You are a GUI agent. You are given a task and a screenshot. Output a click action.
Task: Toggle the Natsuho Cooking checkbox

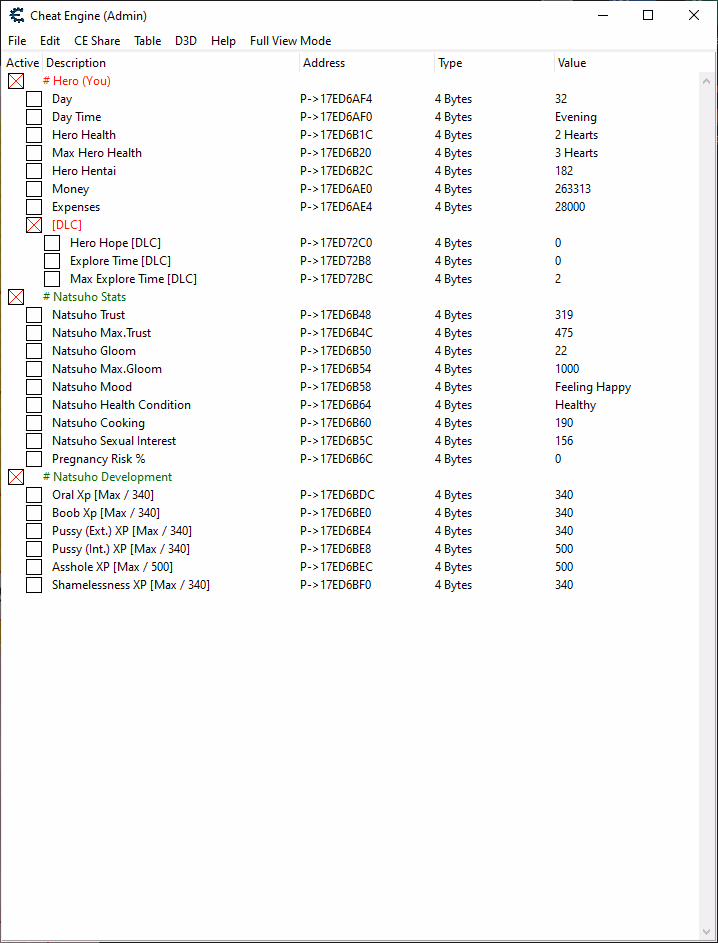[34, 423]
